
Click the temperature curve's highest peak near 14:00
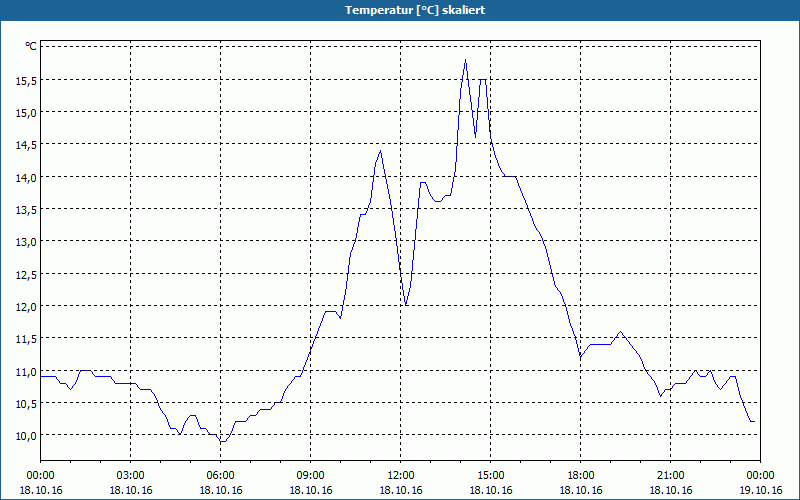tap(465, 60)
